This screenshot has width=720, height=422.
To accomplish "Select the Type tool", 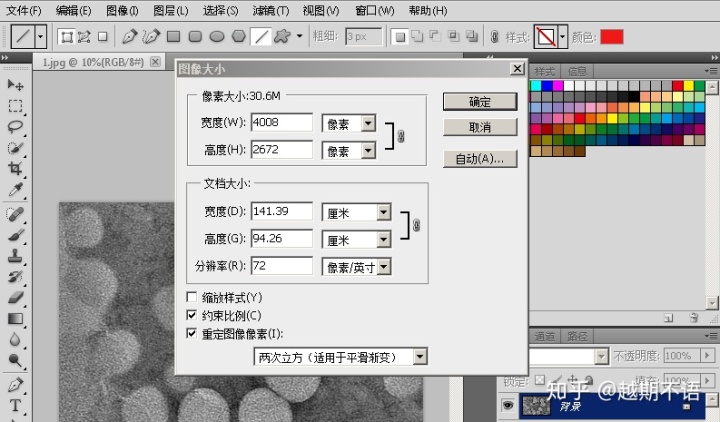I will pyautogui.click(x=15, y=405).
